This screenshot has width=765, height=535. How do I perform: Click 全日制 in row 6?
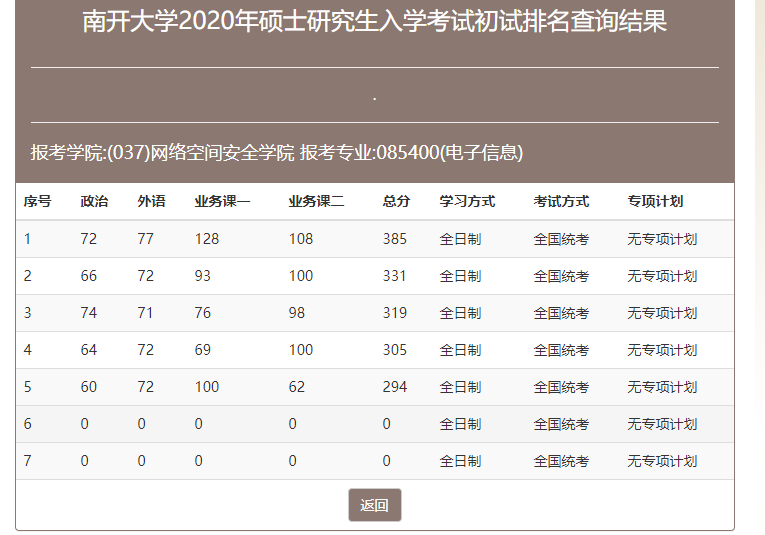coord(460,424)
